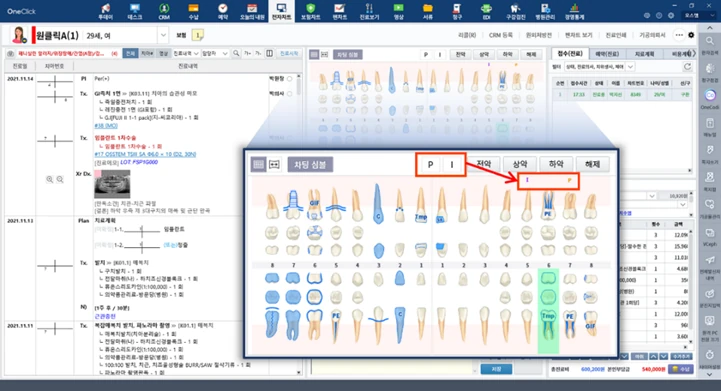Click the magnifier in the chart-history toolbar

[236, 53]
